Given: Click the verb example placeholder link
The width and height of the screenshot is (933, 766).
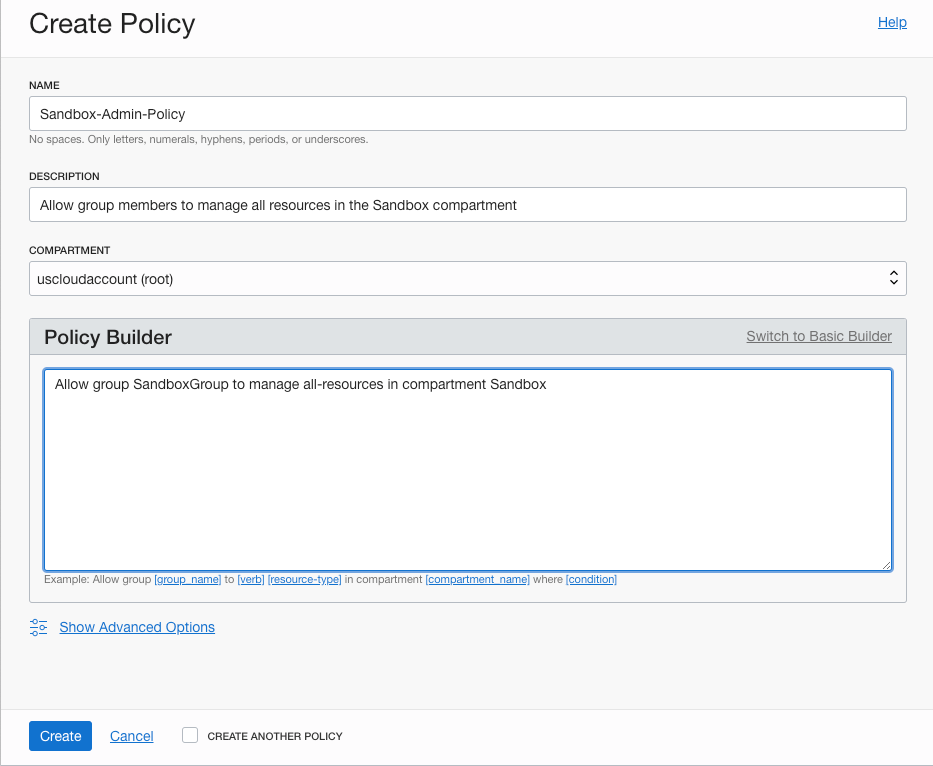Looking at the screenshot, I should pyautogui.click(x=250, y=579).
